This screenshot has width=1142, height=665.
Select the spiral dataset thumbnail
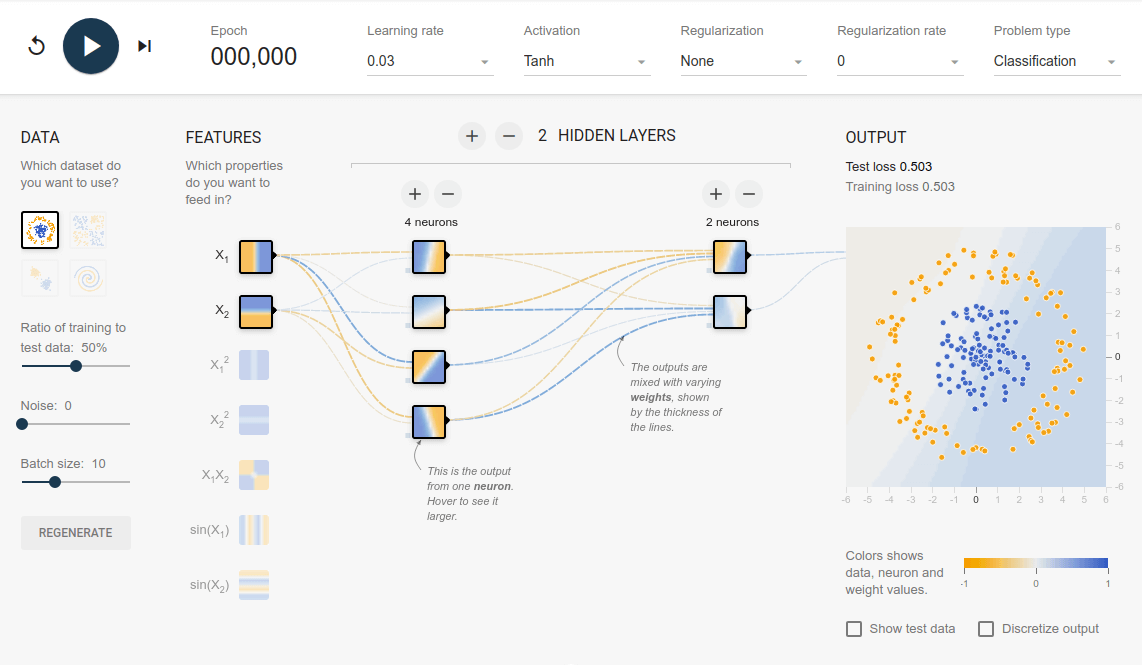(x=88, y=278)
